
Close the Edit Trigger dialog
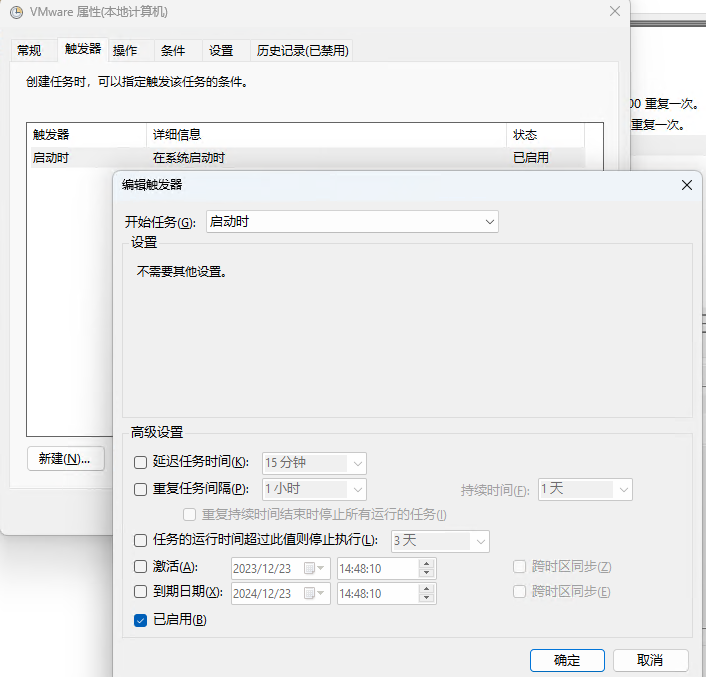click(x=686, y=185)
